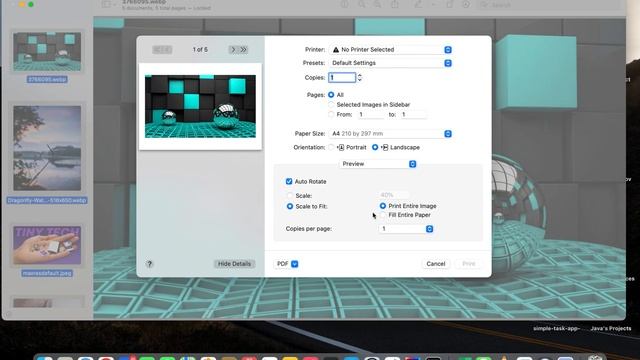
Task: Choose Print Entire Image option
Action: pos(382,206)
